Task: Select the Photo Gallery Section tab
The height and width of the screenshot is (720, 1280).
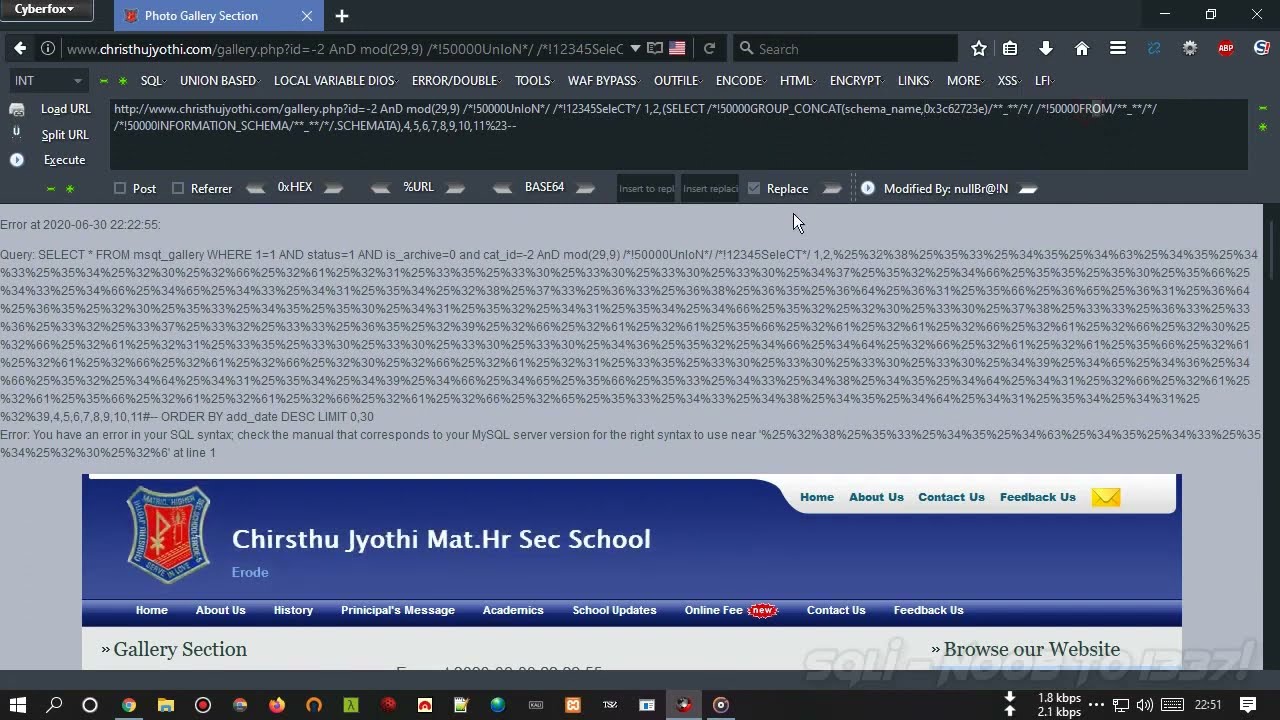Action: (x=218, y=16)
